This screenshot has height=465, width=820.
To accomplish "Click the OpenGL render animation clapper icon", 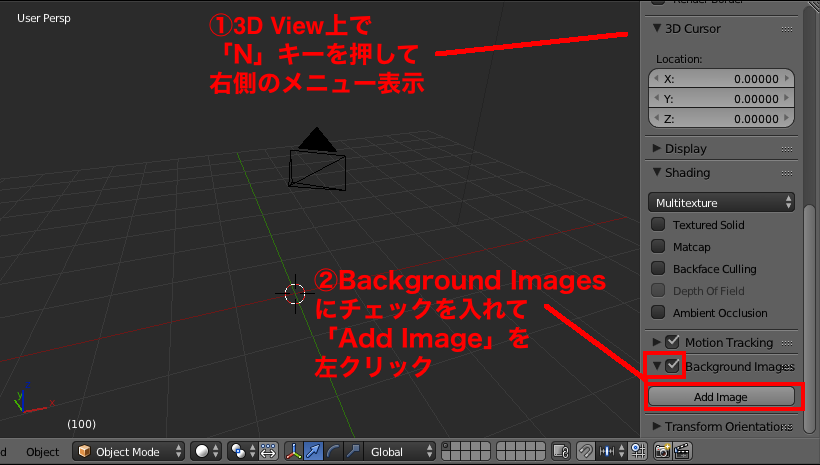I will pos(682,451).
